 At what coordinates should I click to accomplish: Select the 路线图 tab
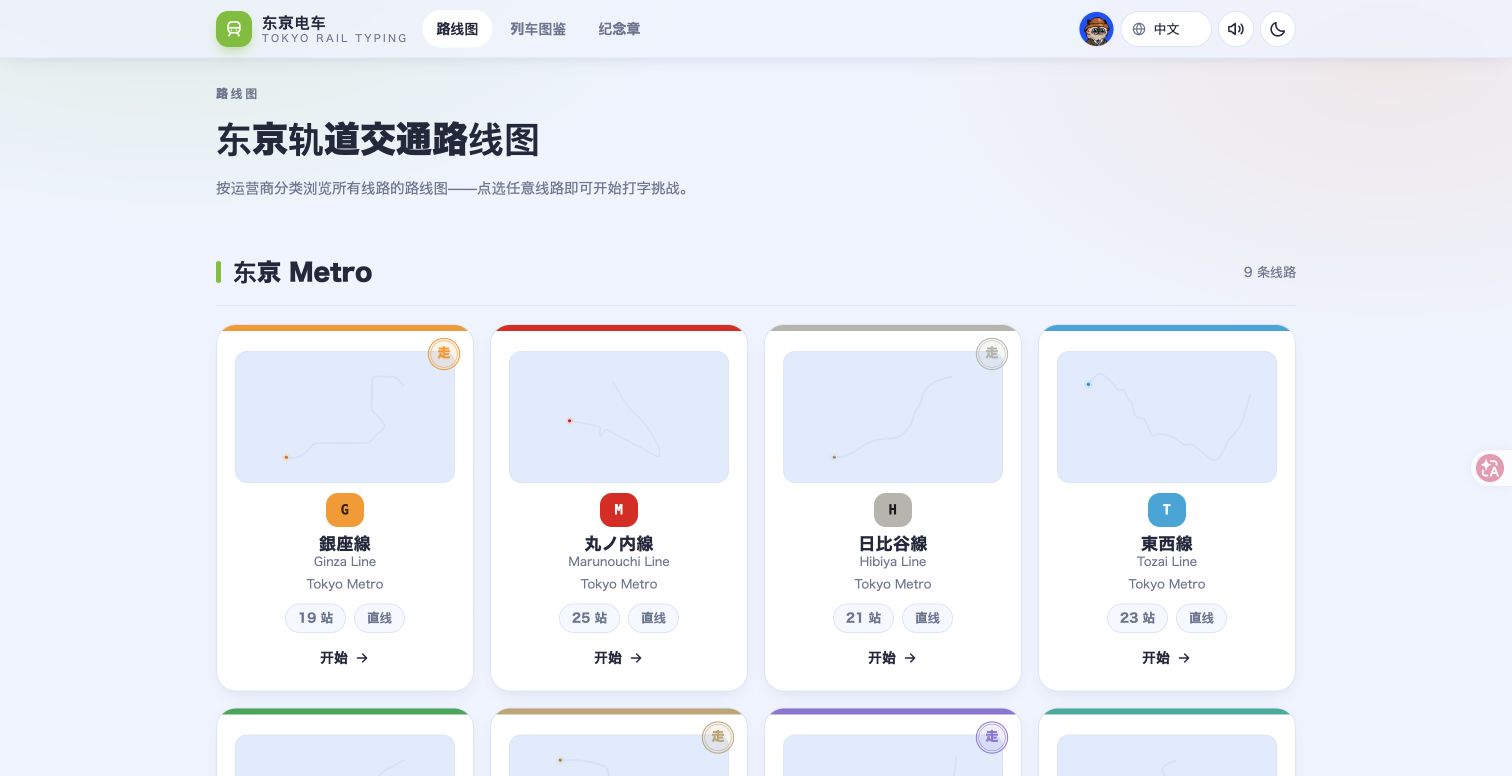pyautogui.click(x=457, y=29)
